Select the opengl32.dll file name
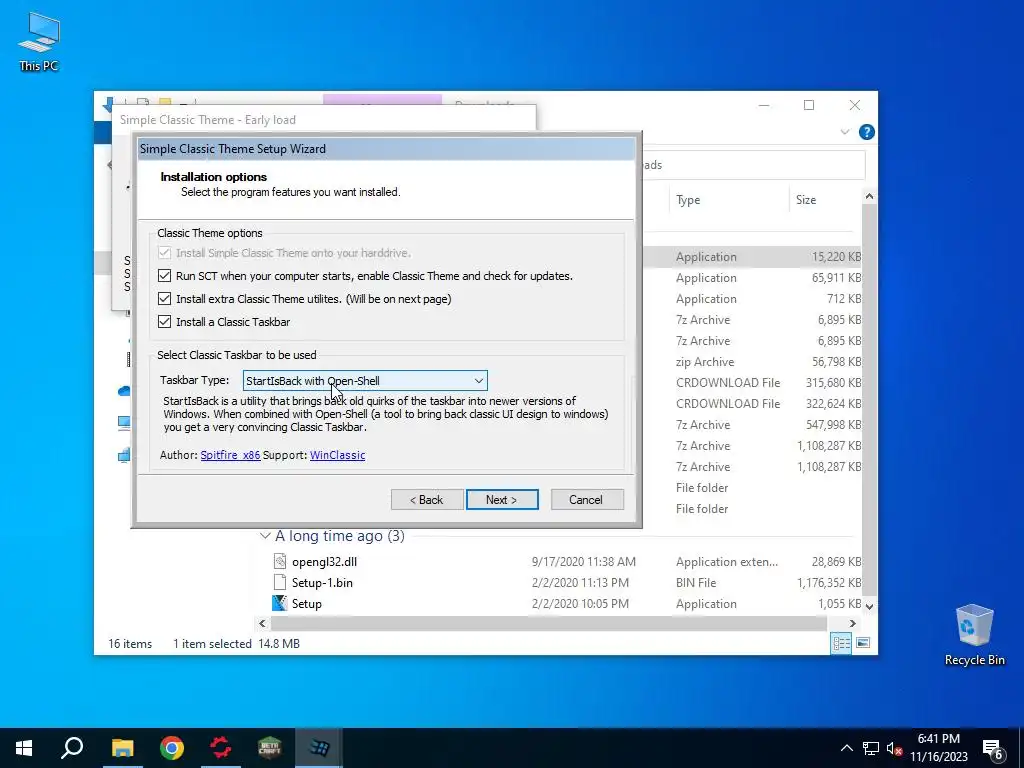The image size is (1024, 768). 324,562
